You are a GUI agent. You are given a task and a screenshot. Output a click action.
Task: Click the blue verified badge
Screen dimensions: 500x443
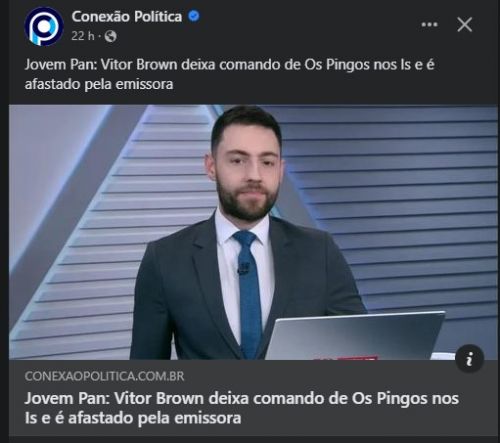(194, 16)
